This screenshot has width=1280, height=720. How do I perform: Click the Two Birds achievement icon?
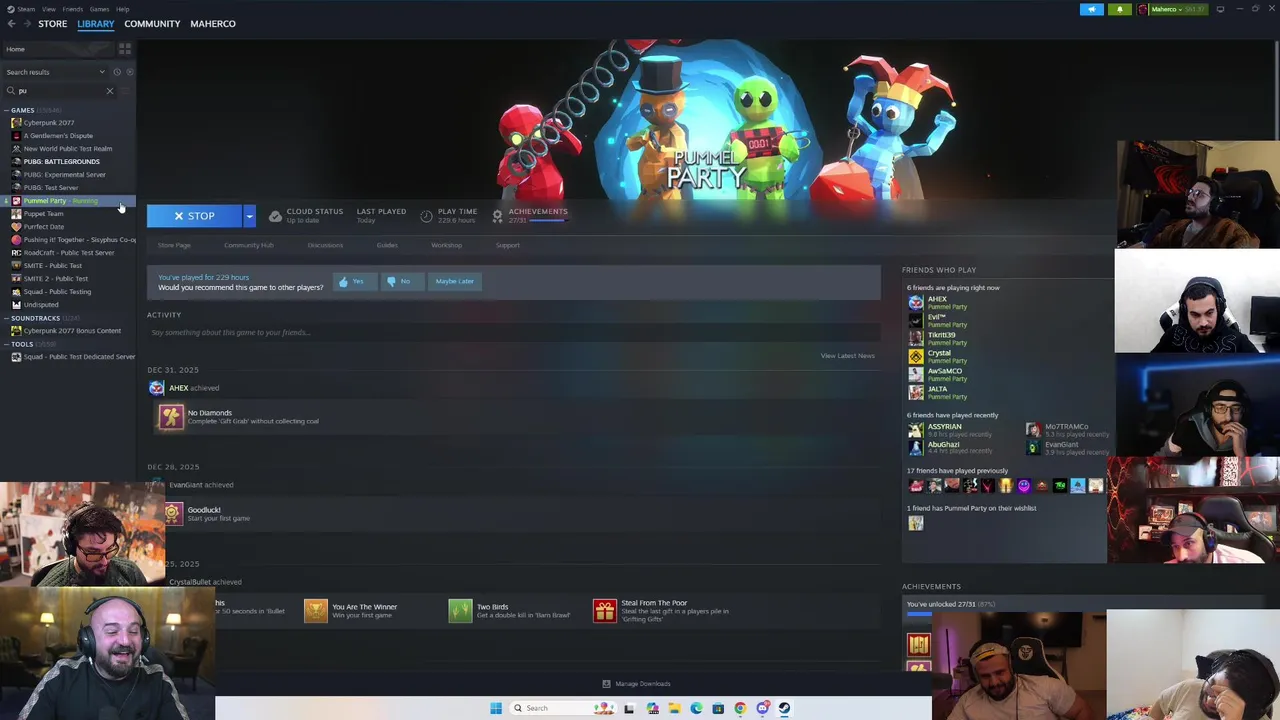click(x=460, y=610)
